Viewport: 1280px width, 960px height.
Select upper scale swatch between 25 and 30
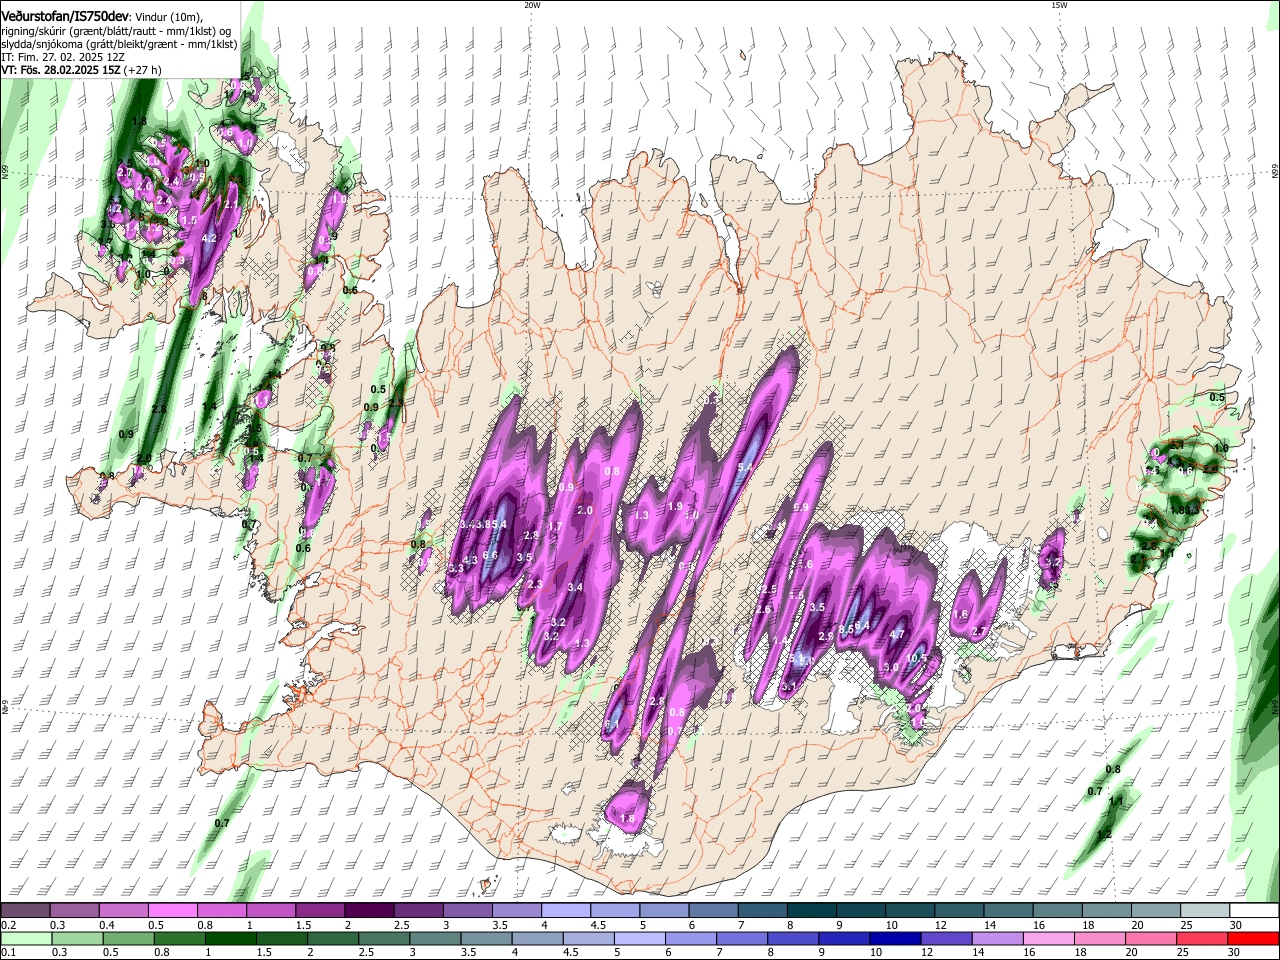1205,910
